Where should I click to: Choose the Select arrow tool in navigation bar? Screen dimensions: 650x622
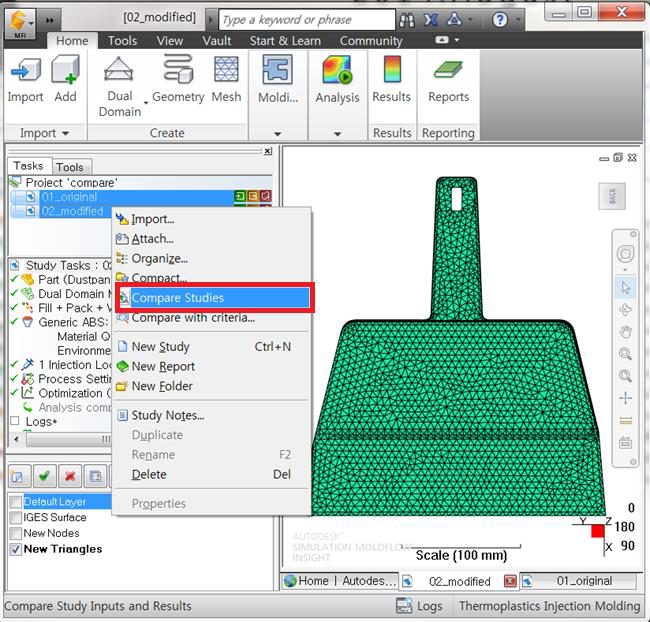(625, 288)
